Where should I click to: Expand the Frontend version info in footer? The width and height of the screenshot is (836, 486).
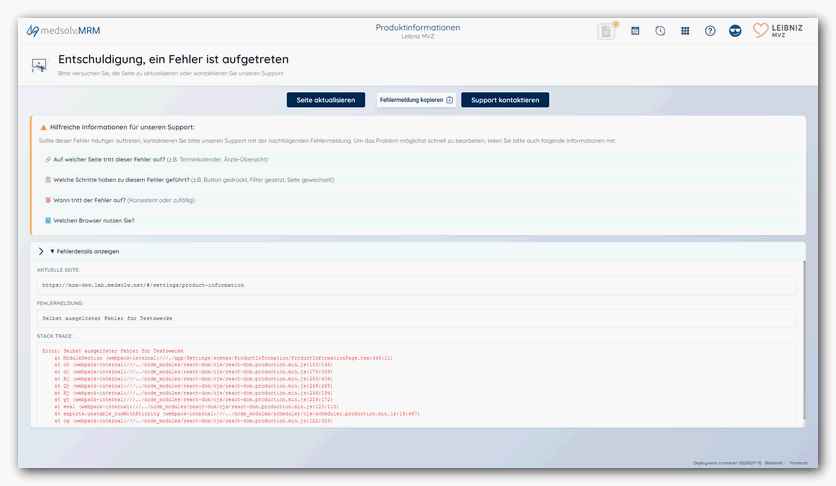(799, 463)
